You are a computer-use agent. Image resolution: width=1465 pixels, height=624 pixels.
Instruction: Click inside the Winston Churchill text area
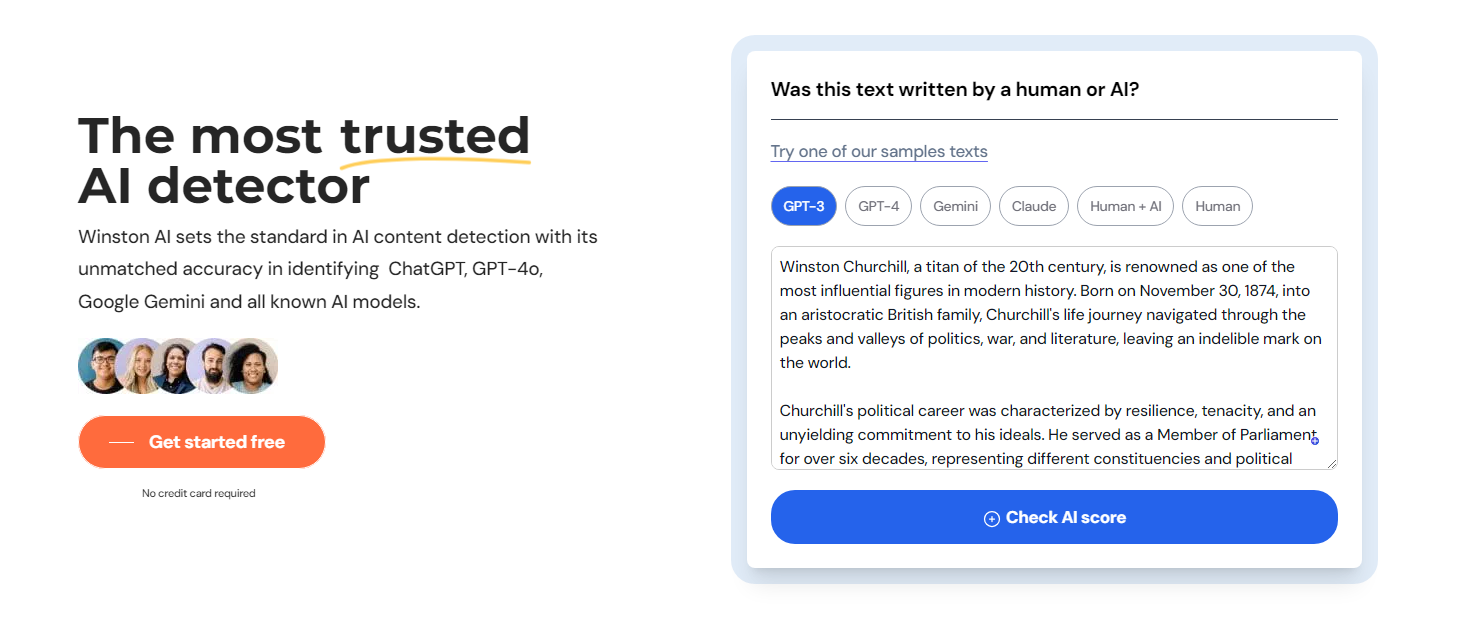[1054, 358]
